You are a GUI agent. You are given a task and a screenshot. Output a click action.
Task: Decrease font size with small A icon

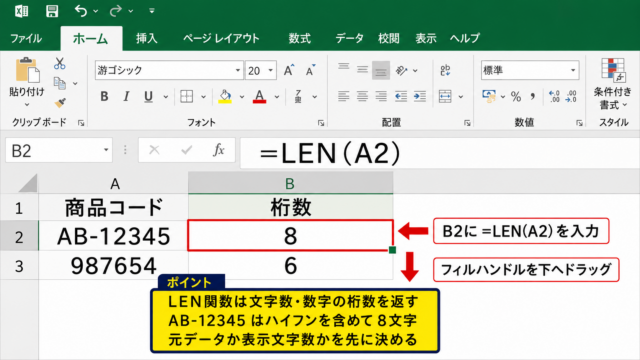pos(311,70)
